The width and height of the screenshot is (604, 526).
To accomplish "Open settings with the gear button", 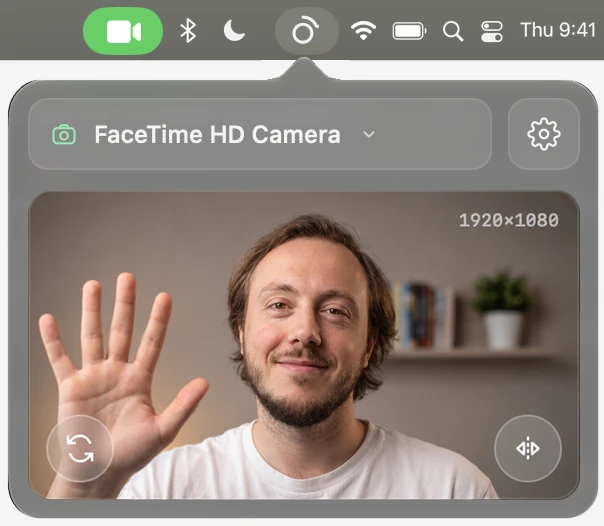I will coord(544,134).
